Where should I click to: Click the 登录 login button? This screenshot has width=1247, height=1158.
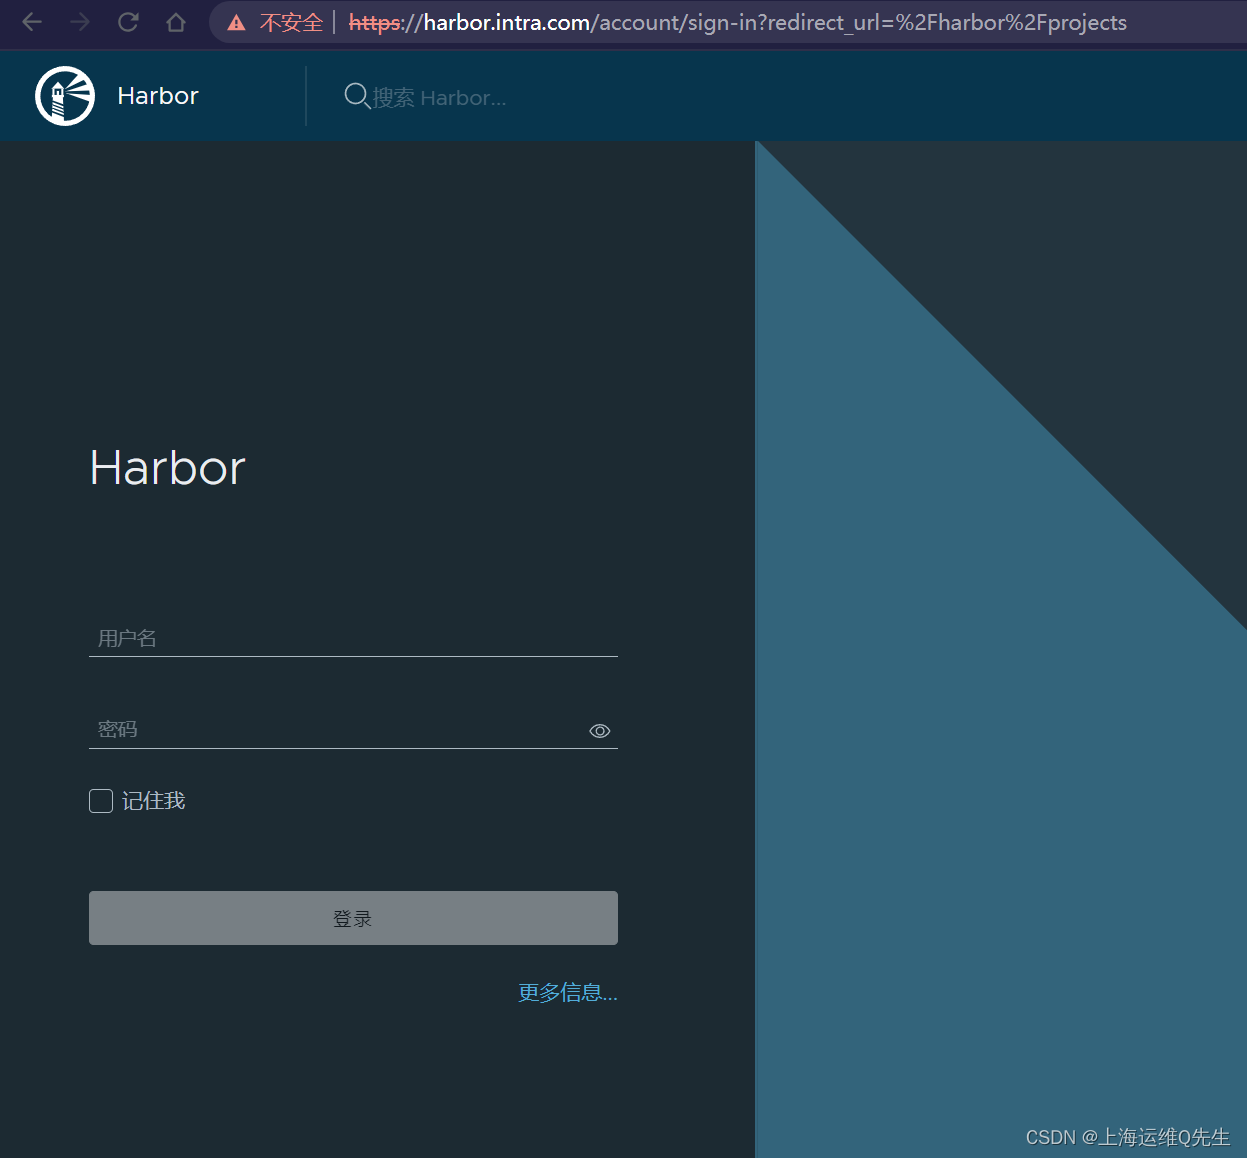[353, 918]
